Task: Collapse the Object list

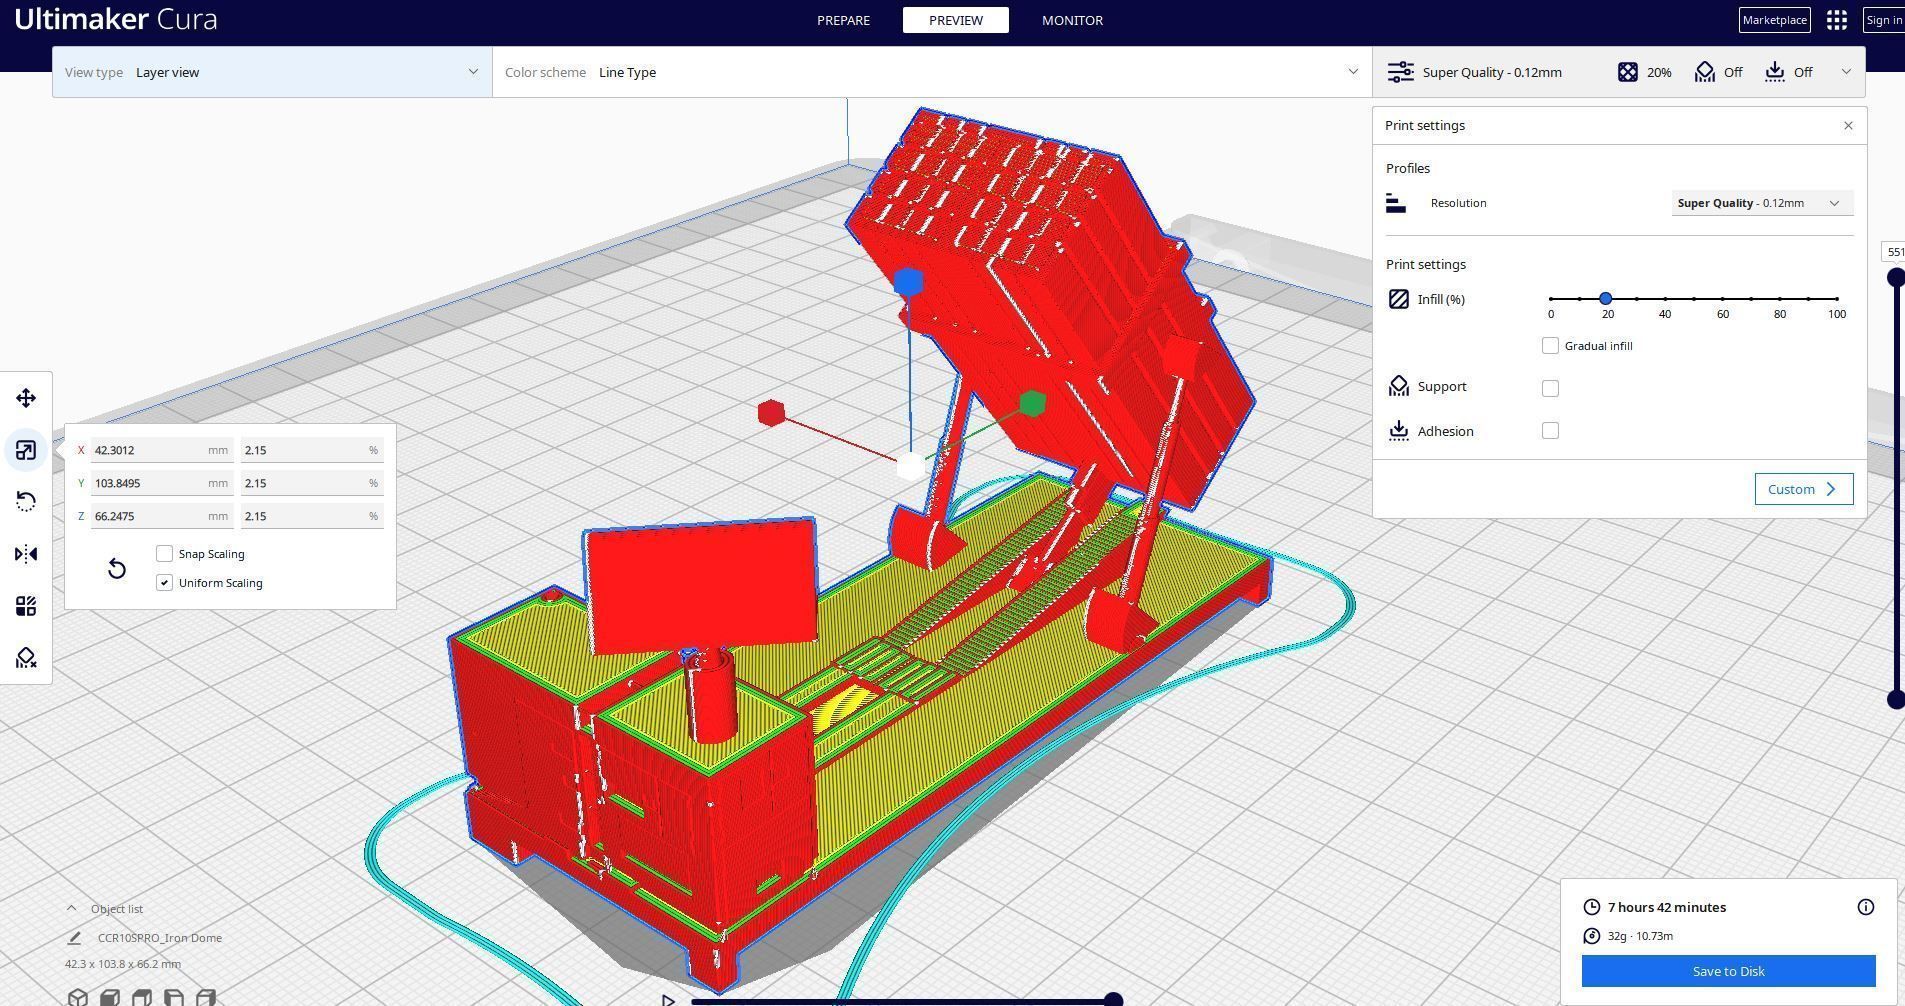Action: (x=71, y=908)
